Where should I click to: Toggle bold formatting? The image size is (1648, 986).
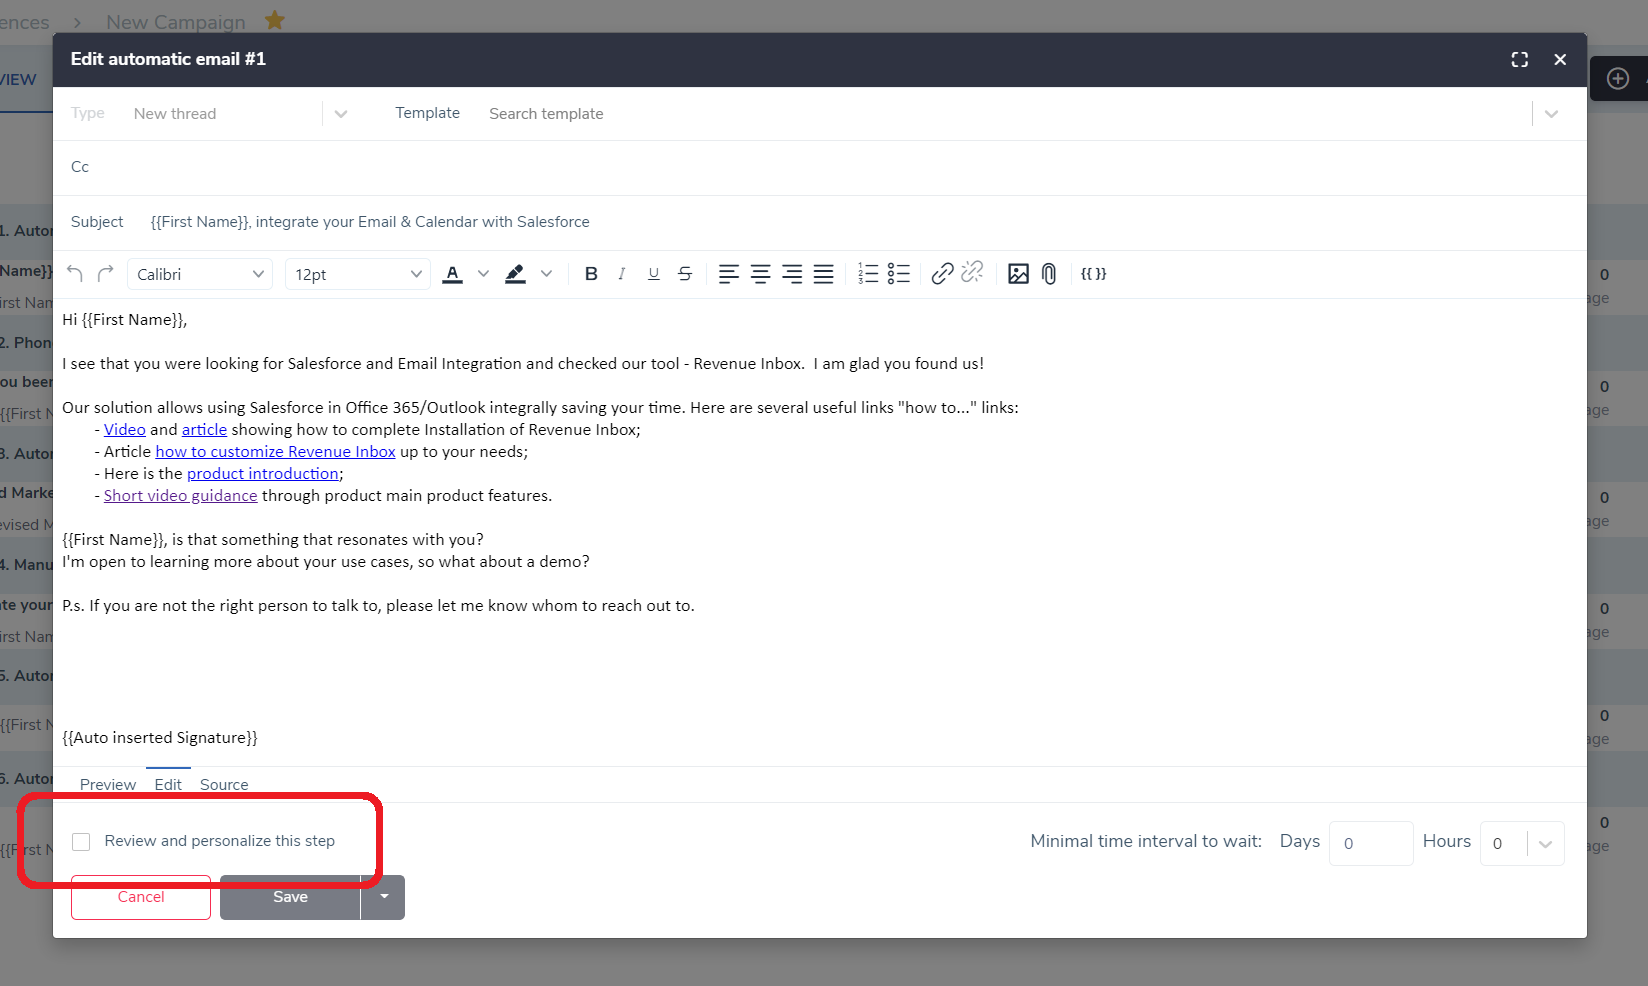591,274
